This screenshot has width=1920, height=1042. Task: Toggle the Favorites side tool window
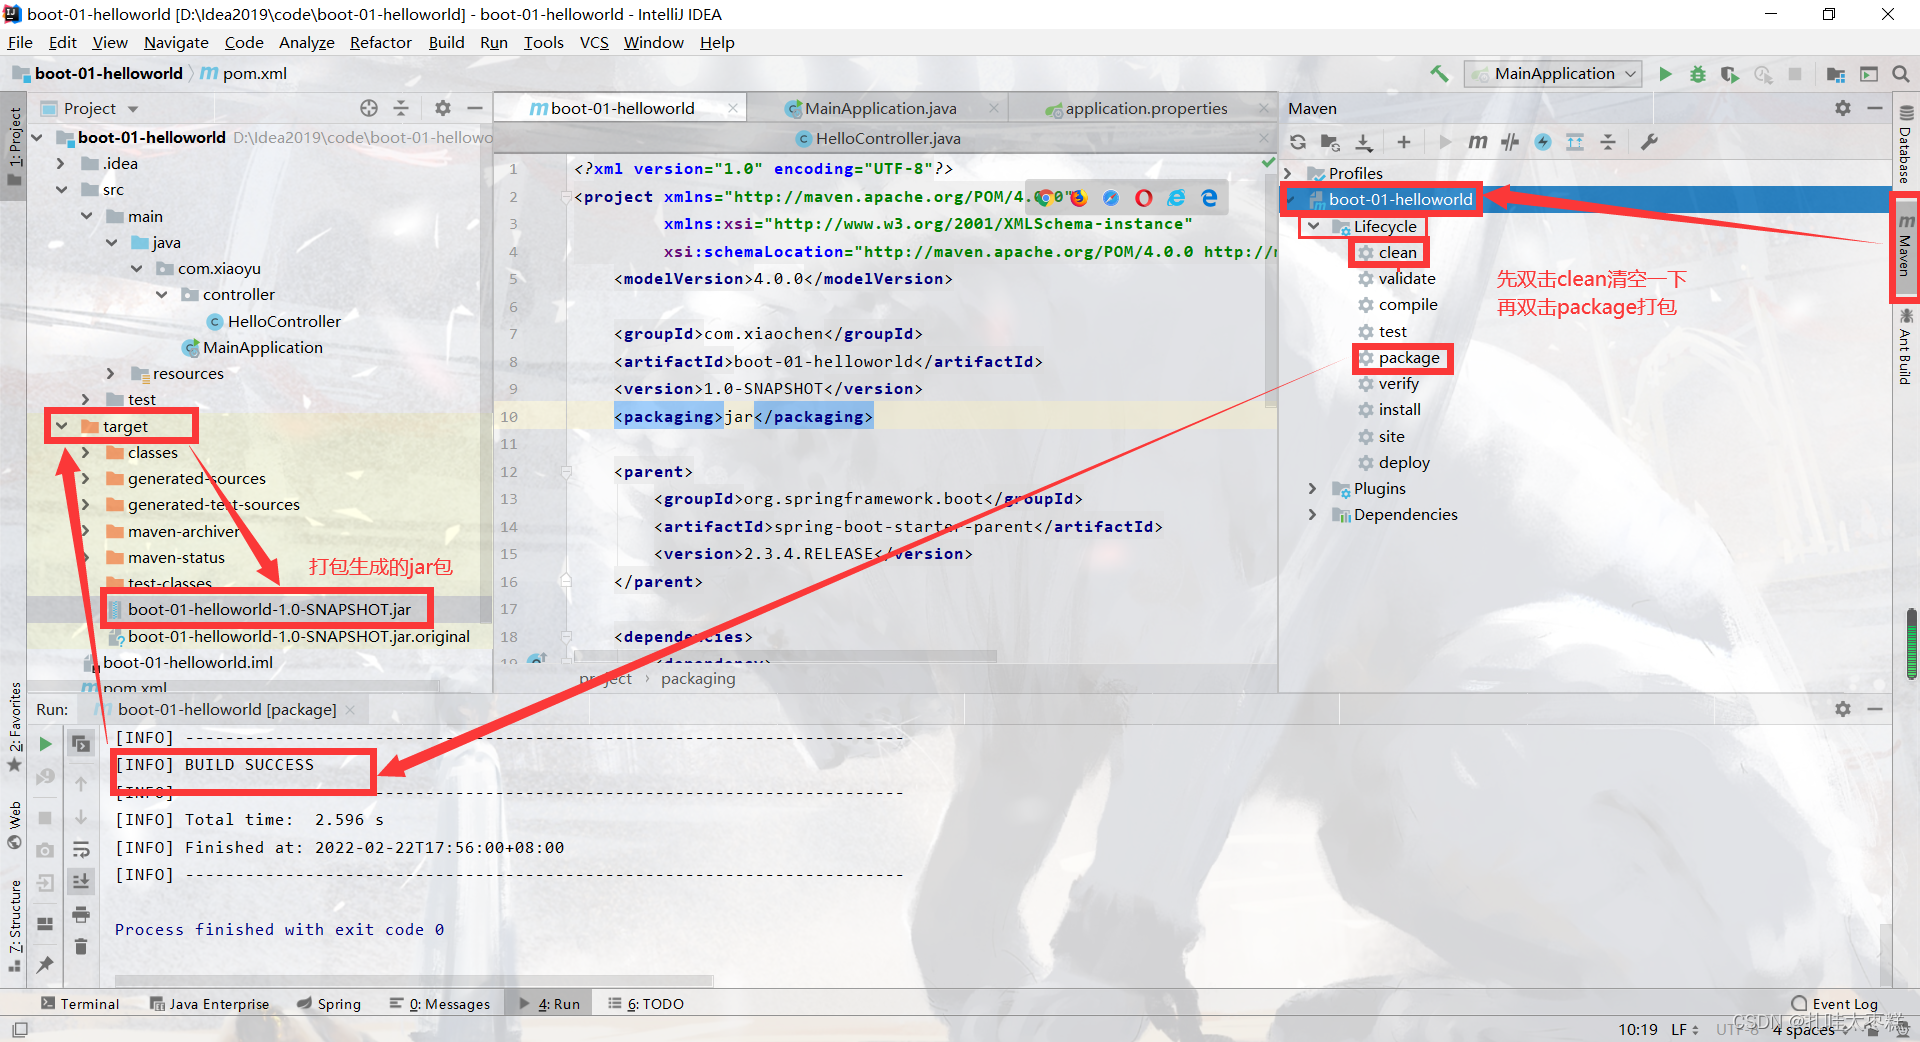pos(14,728)
